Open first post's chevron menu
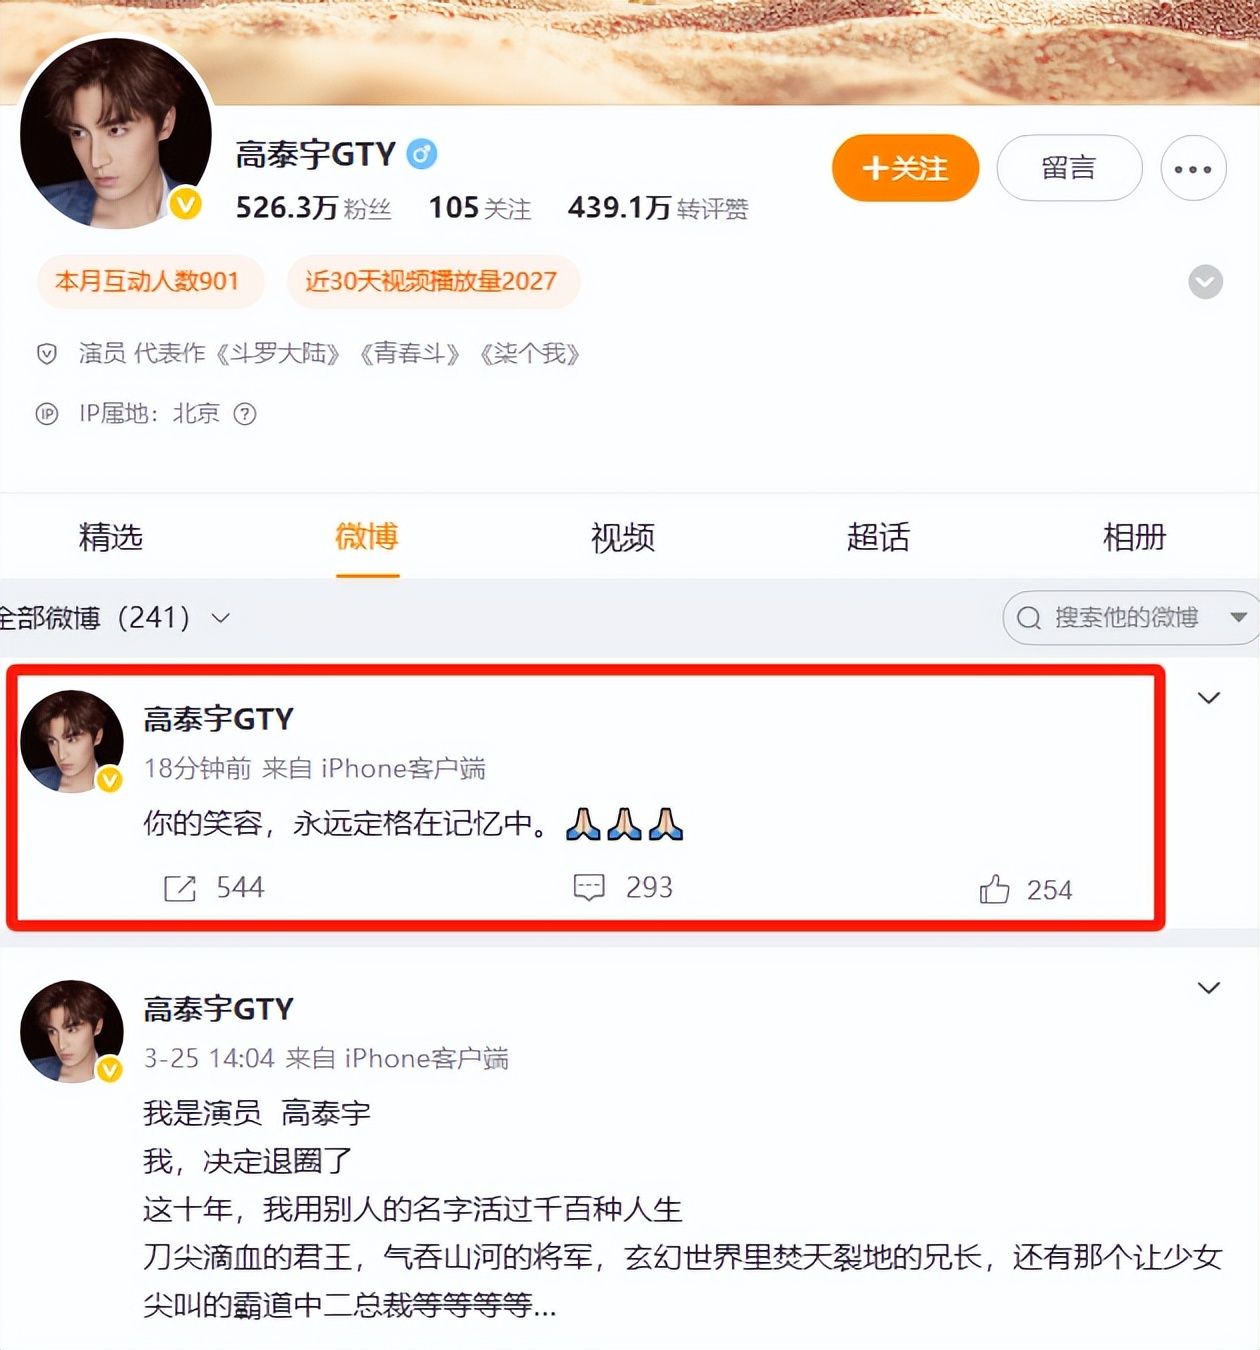 click(x=1209, y=698)
